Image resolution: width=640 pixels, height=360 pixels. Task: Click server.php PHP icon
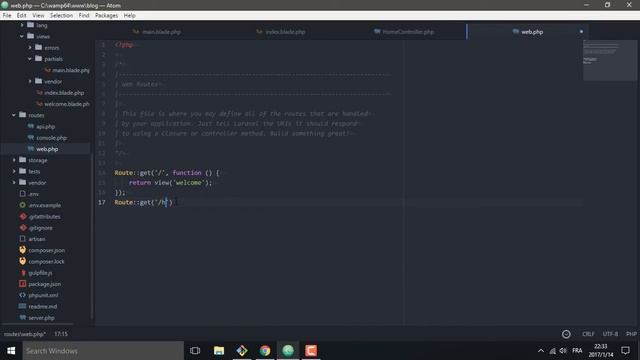point(23,317)
